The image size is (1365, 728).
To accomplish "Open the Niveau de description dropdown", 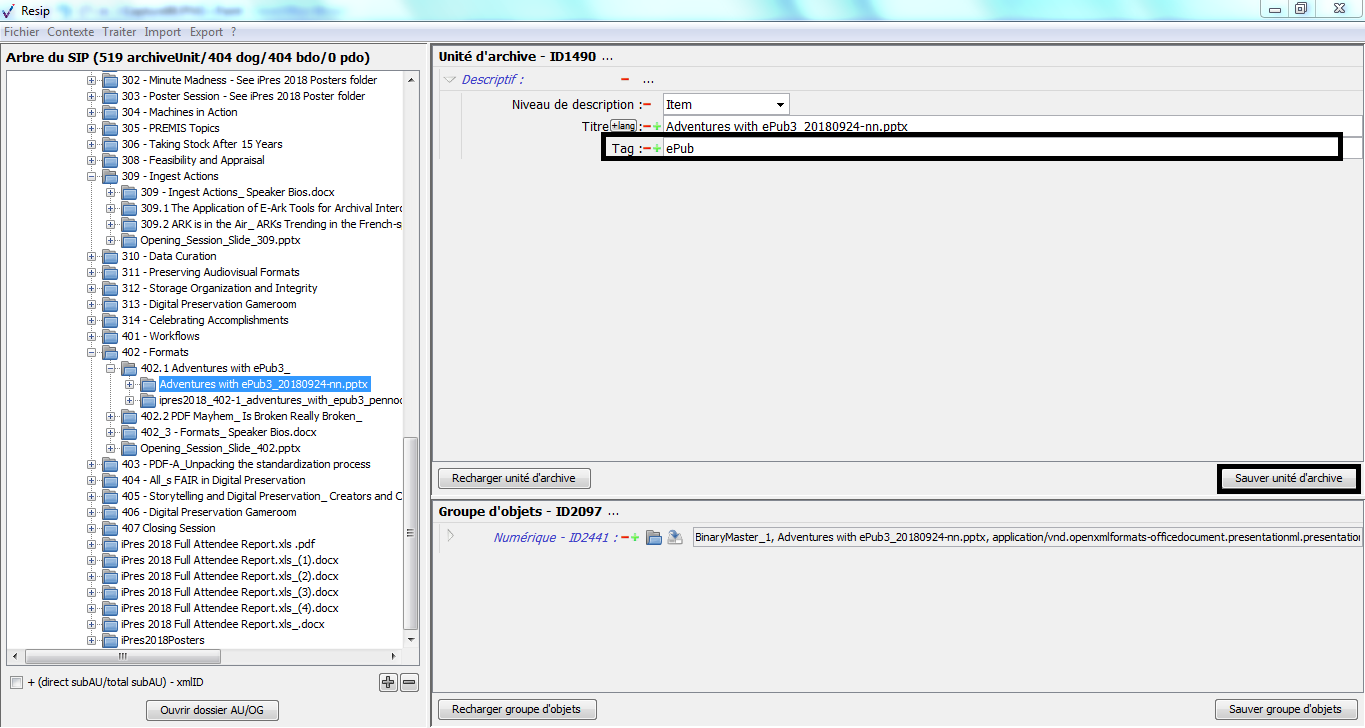I will (779, 104).
